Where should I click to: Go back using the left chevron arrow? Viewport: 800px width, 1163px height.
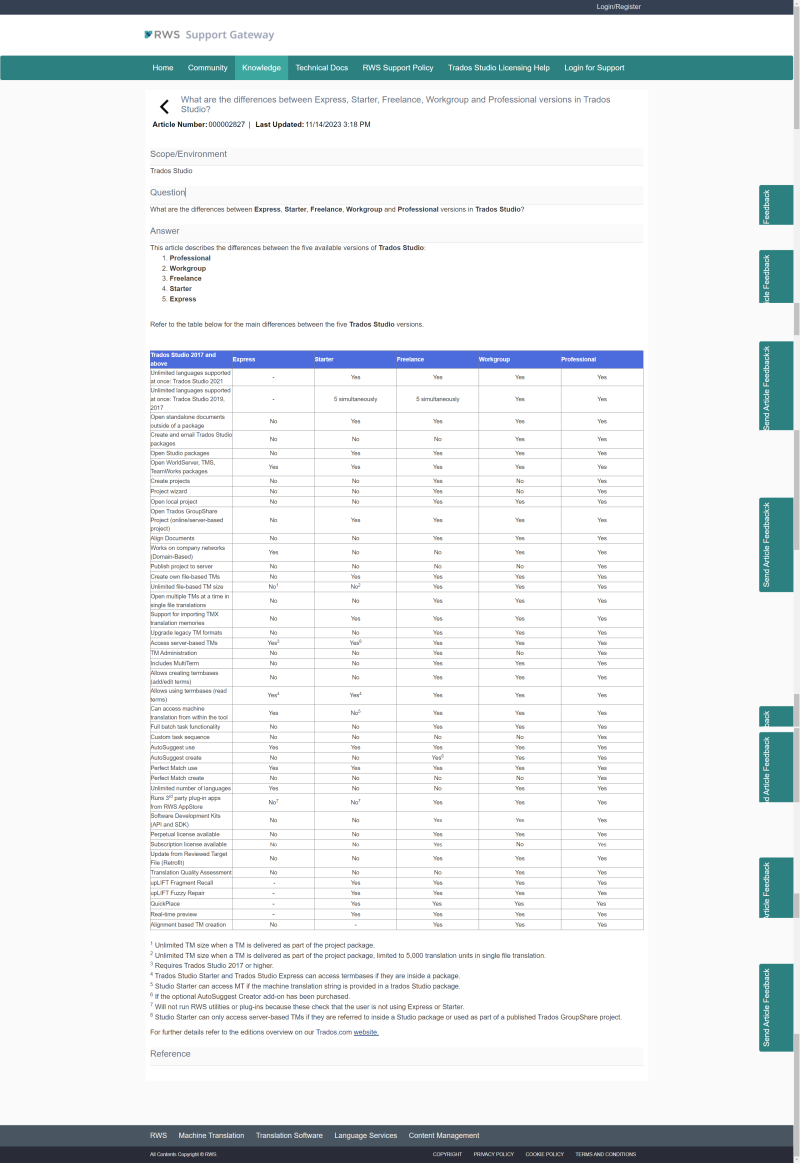[165, 107]
